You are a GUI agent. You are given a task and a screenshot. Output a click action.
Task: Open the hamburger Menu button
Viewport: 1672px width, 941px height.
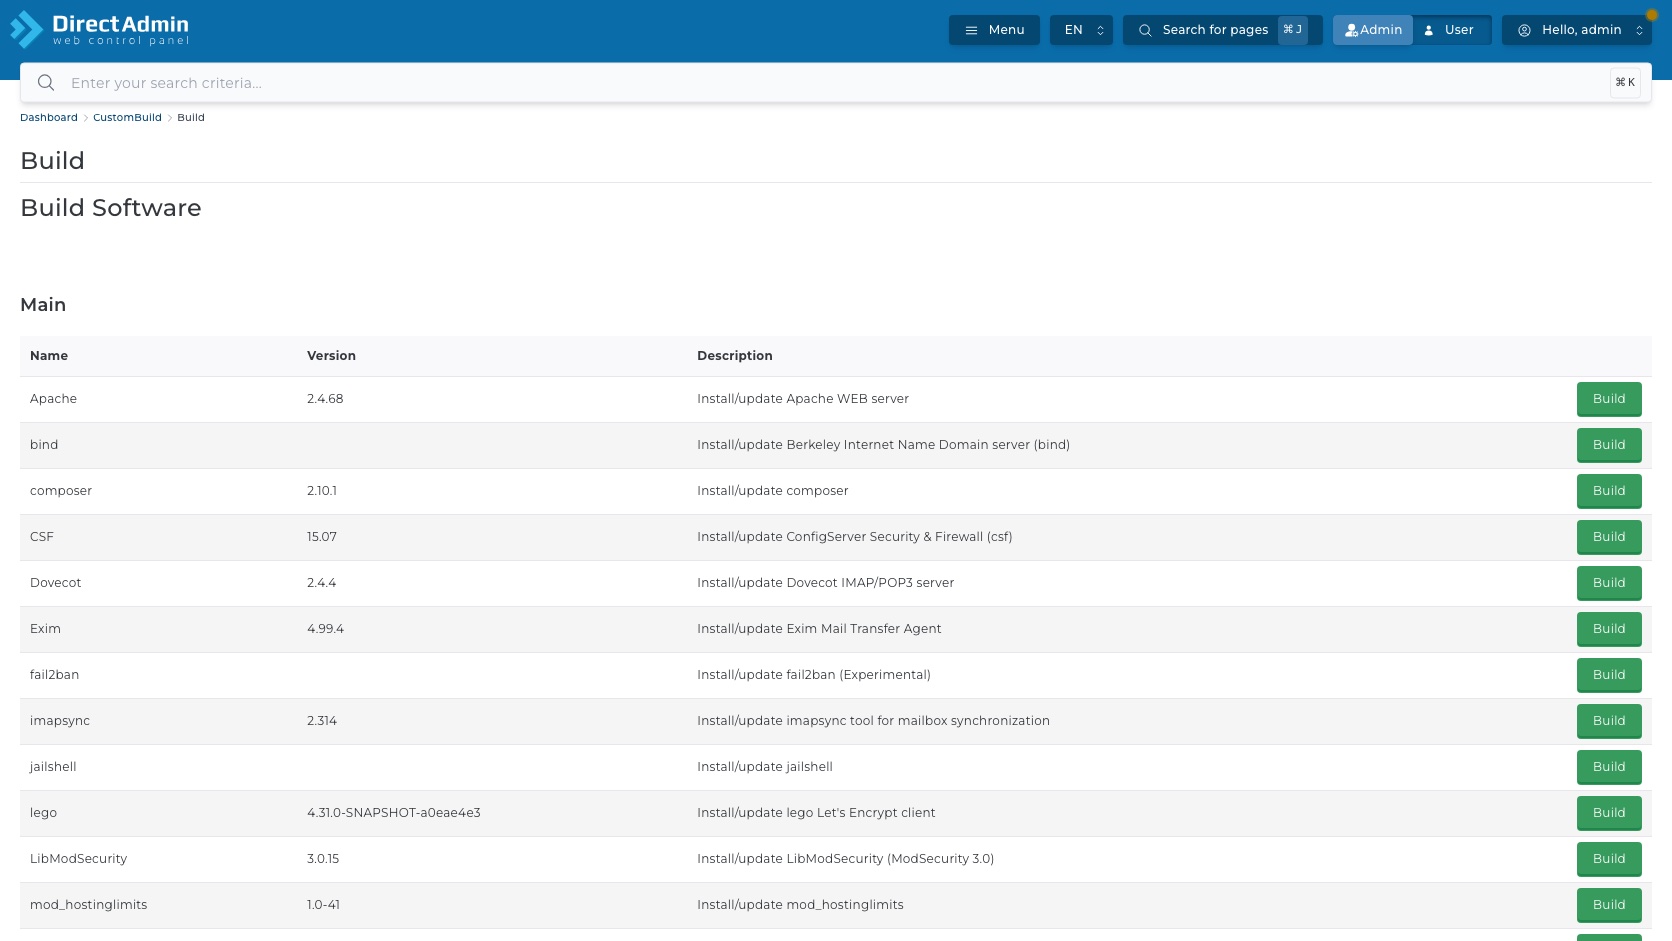994,30
